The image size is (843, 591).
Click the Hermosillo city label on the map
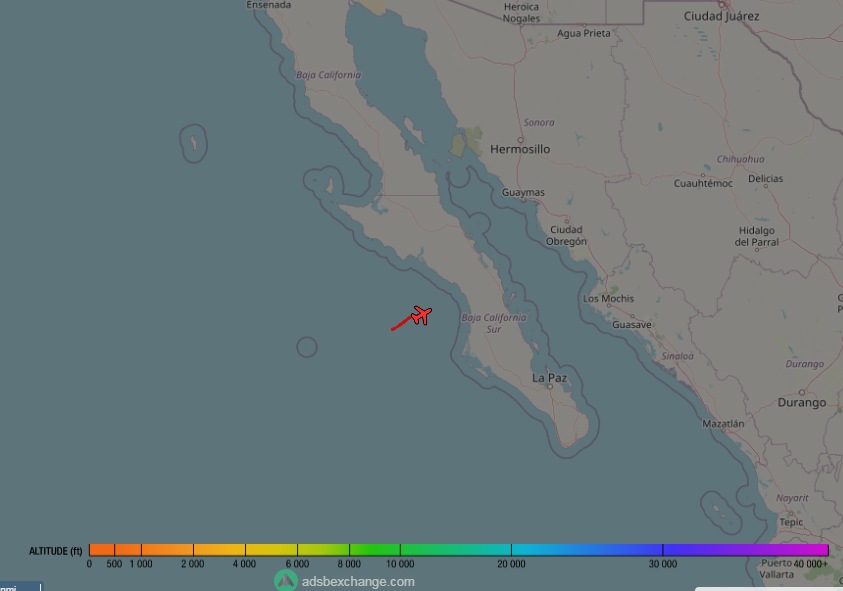coord(520,149)
